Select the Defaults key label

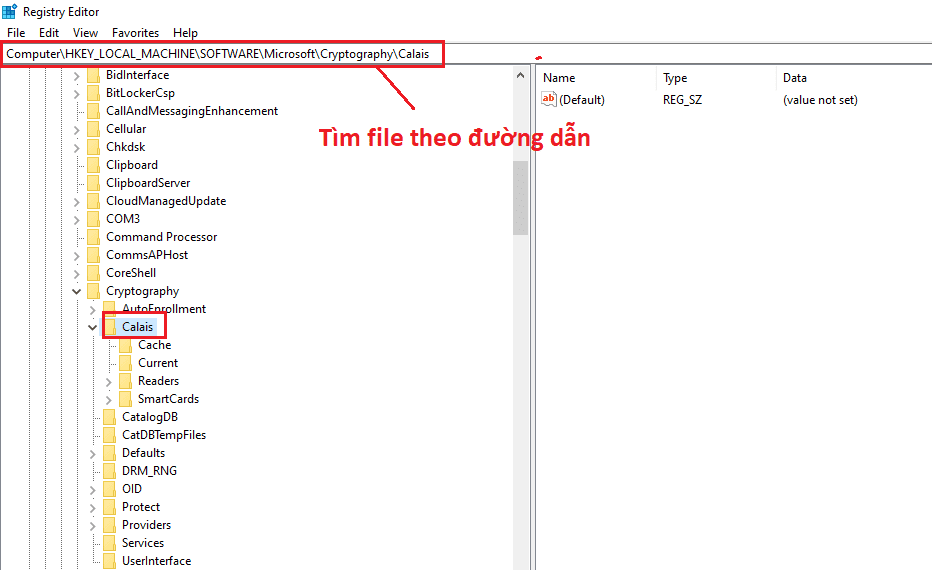click(x=143, y=453)
